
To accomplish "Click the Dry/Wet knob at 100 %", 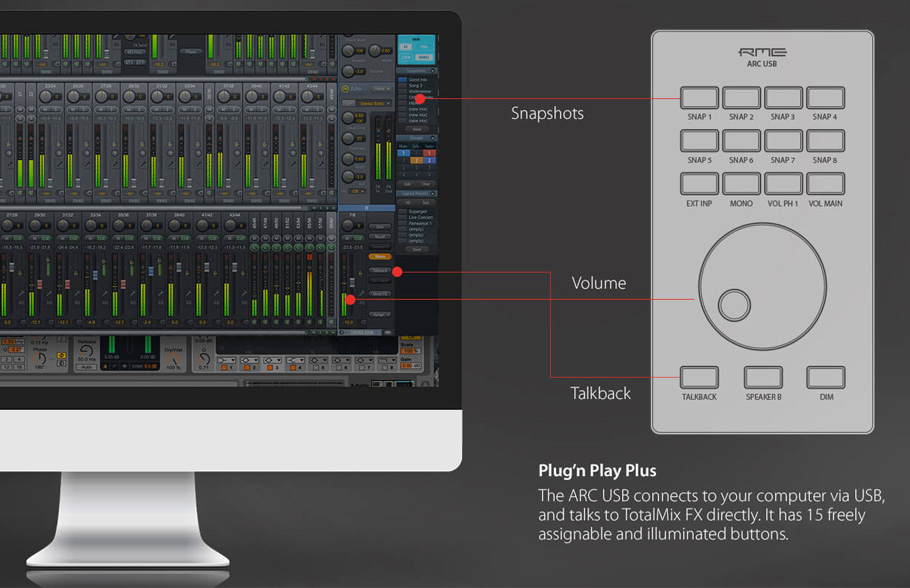I will point(173,360).
